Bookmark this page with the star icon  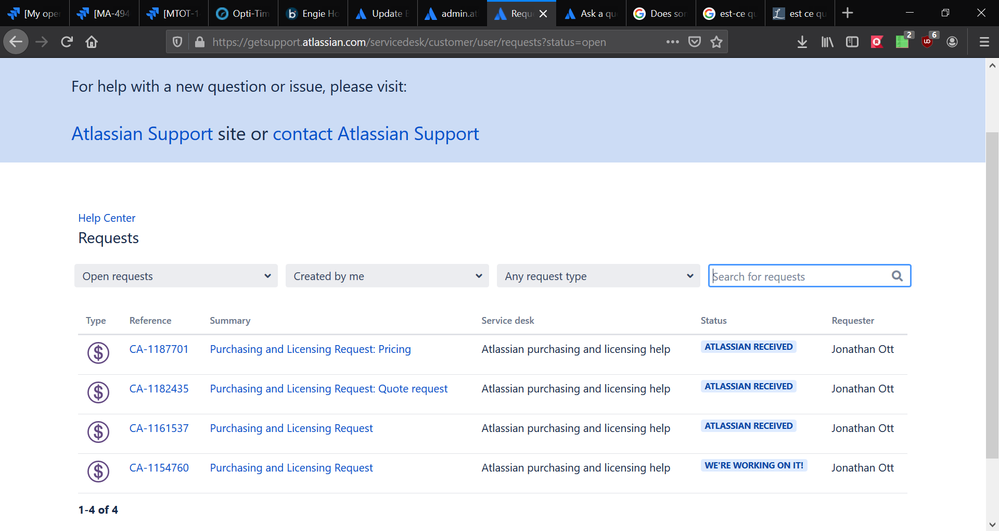click(x=716, y=42)
